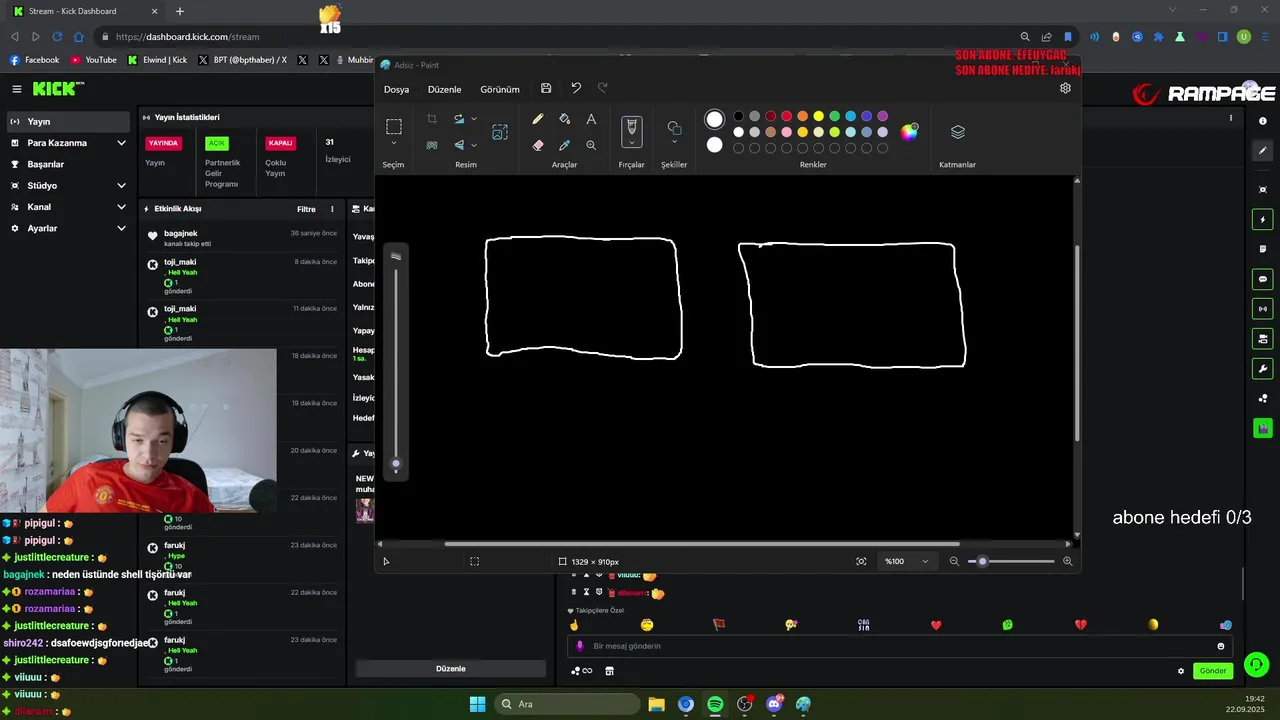Select the Fill bucket tool in Paint
1280x720 pixels.
[564, 119]
